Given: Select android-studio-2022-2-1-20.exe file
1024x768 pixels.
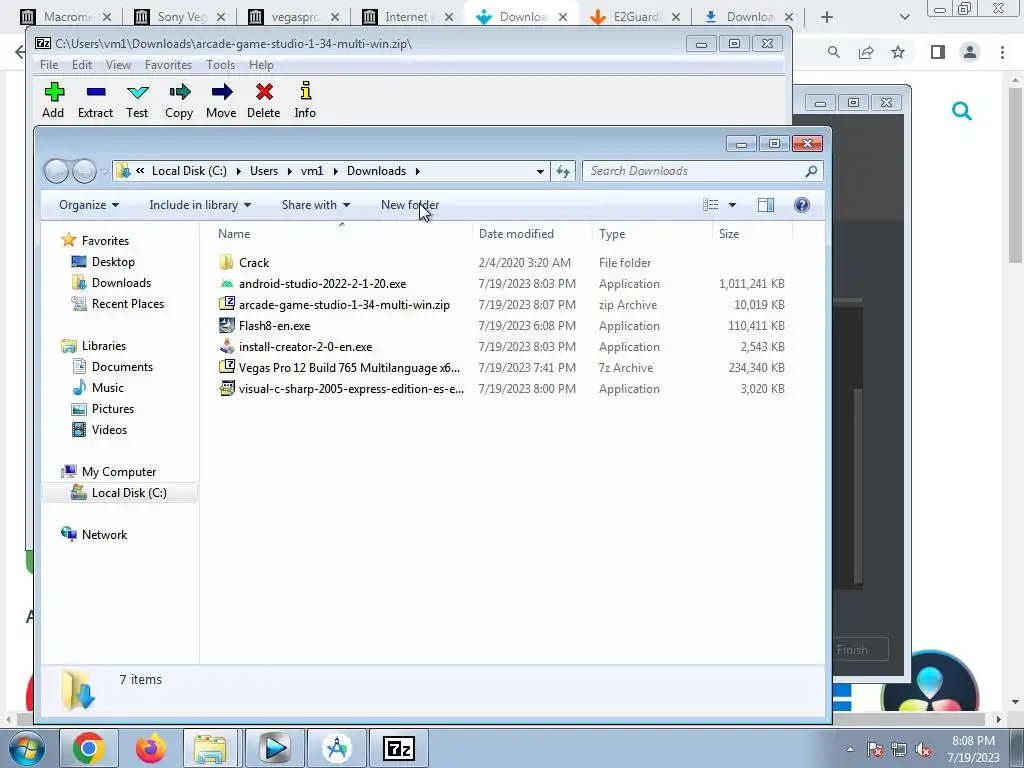Looking at the screenshot, I should click(322, 283).
